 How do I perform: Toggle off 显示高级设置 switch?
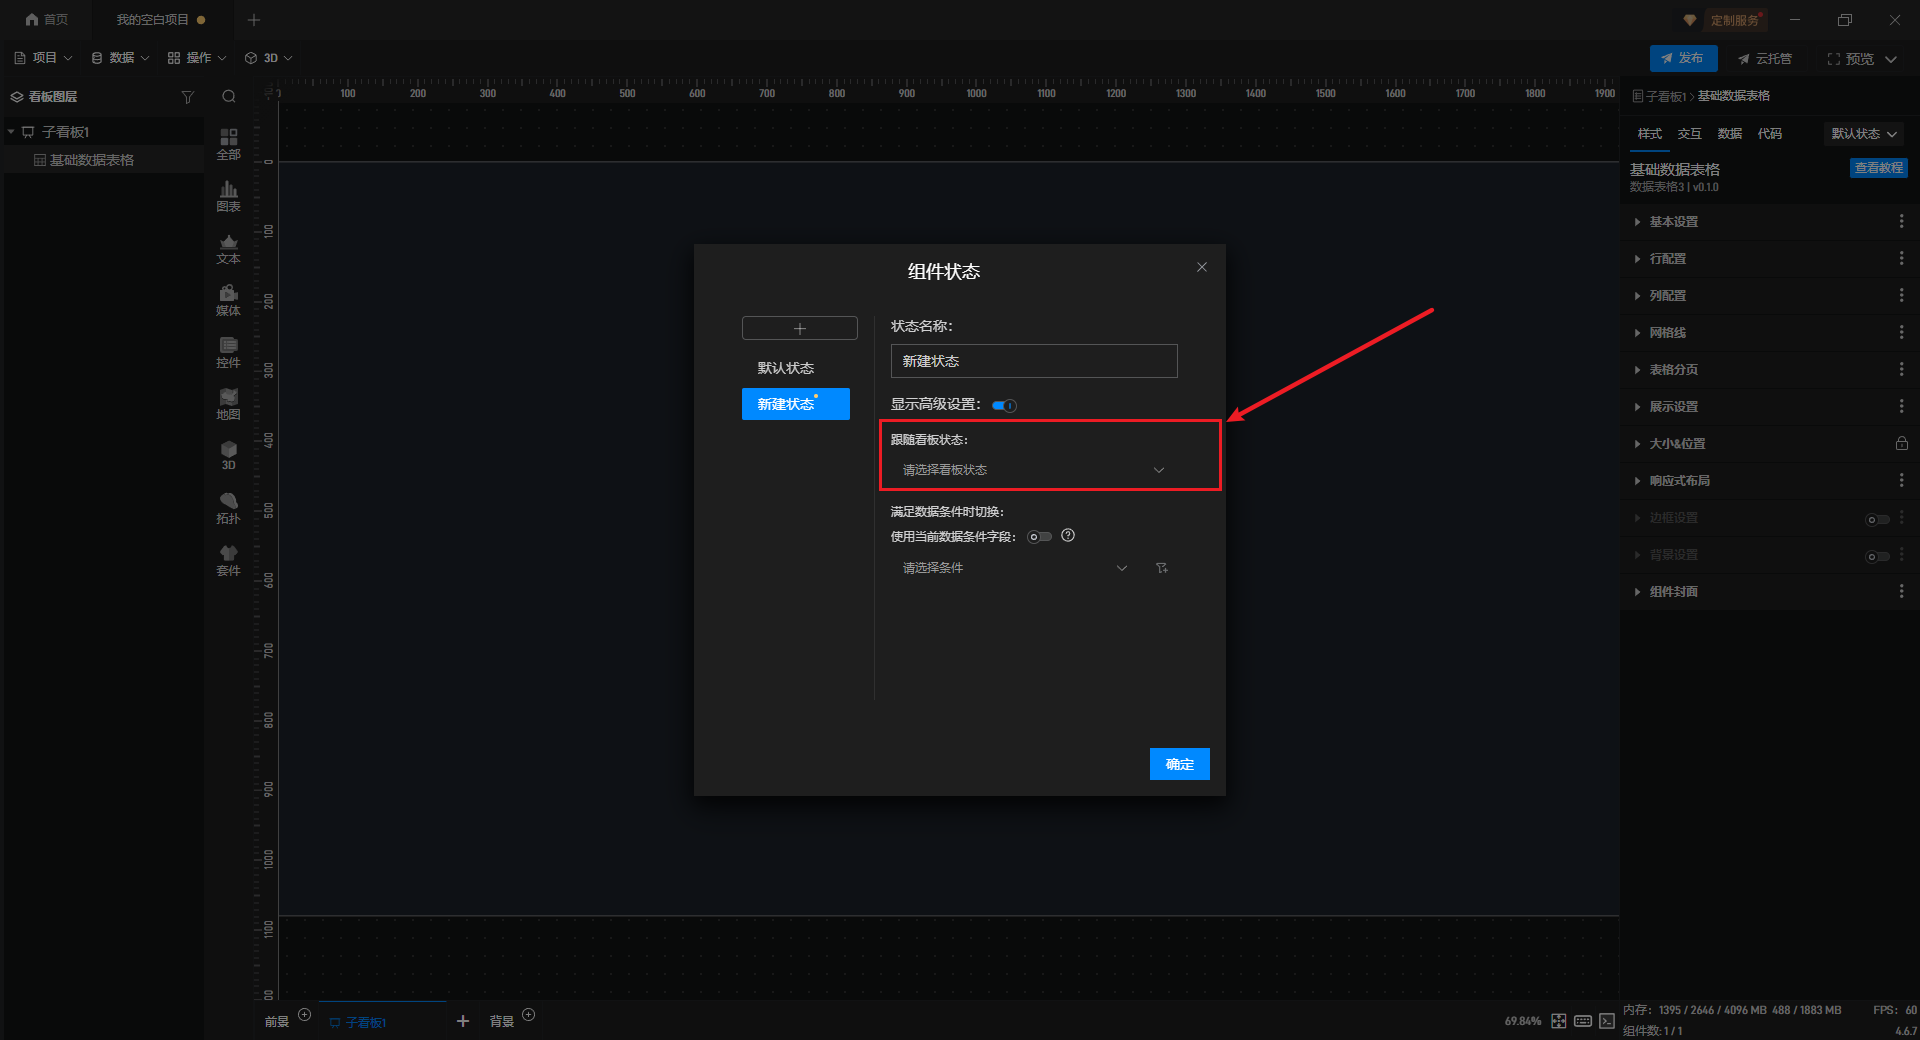(1004, 405)
